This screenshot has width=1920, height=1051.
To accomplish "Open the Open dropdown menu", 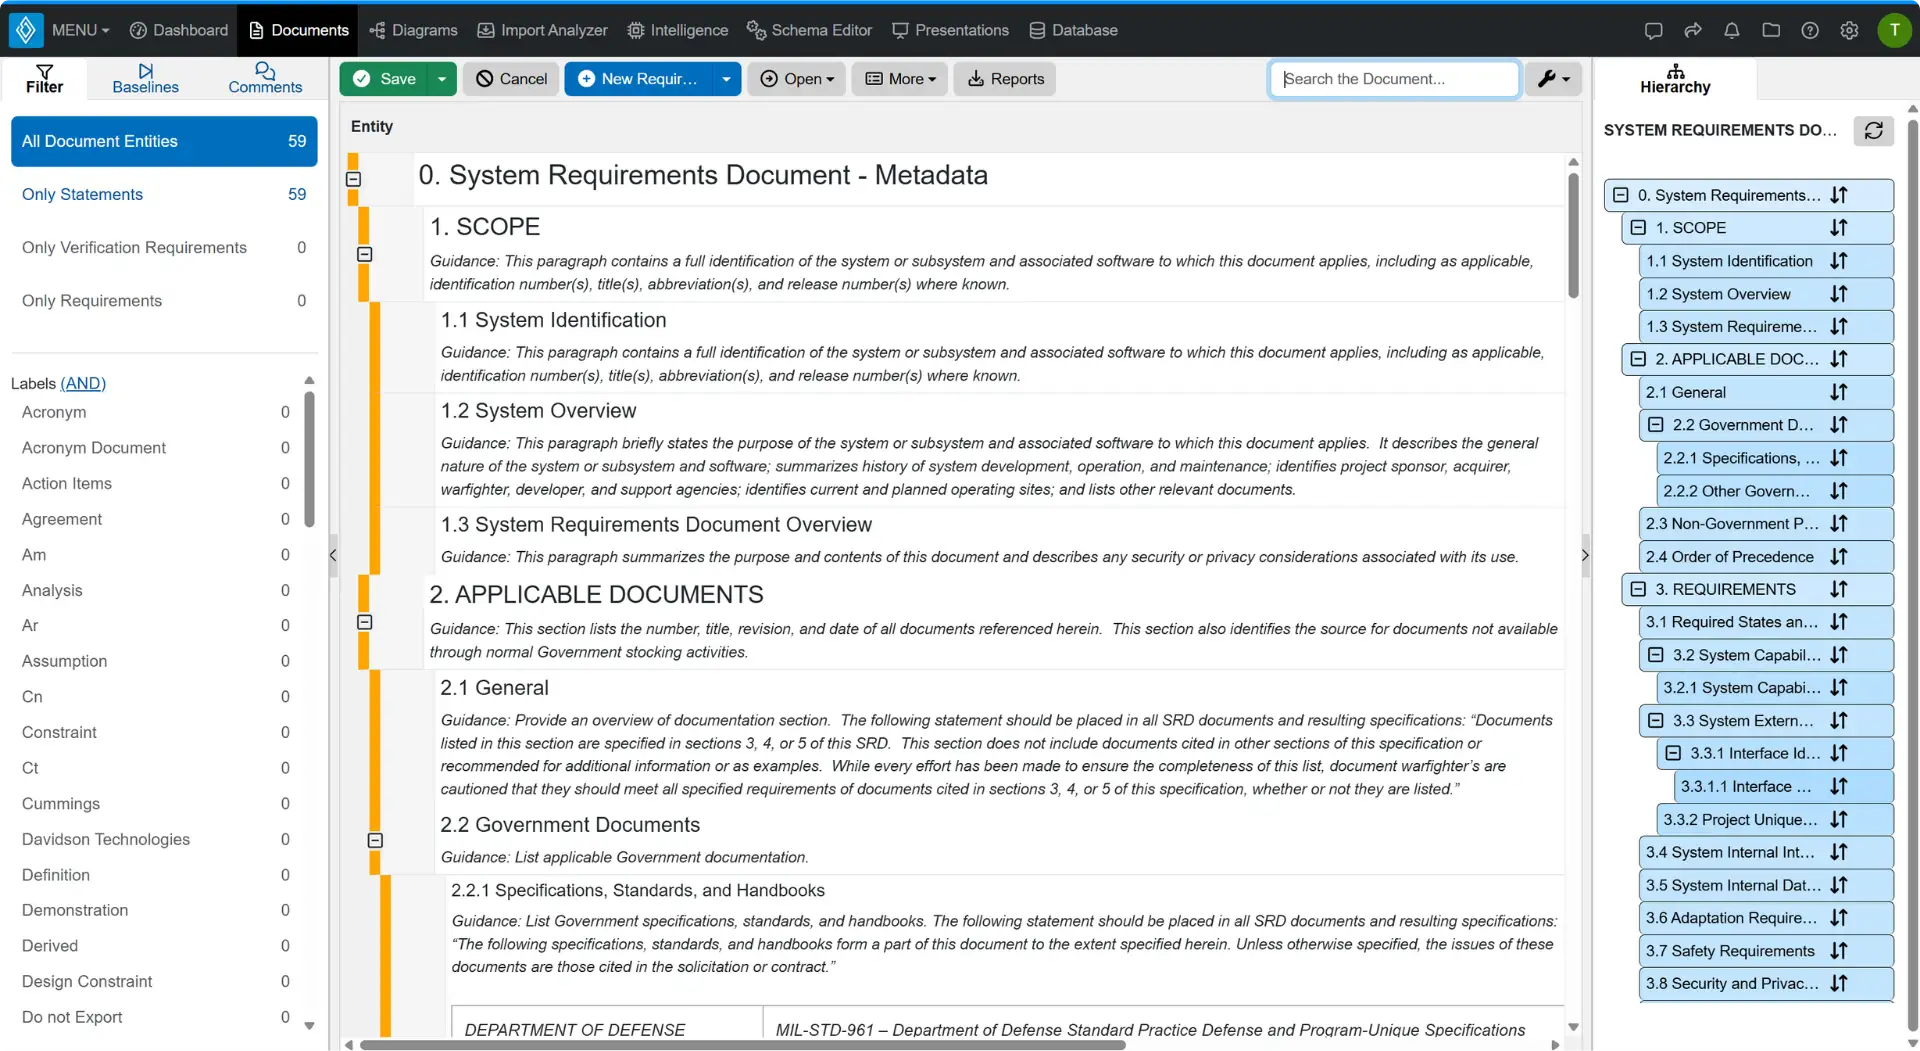I will (x=797, y=79).
